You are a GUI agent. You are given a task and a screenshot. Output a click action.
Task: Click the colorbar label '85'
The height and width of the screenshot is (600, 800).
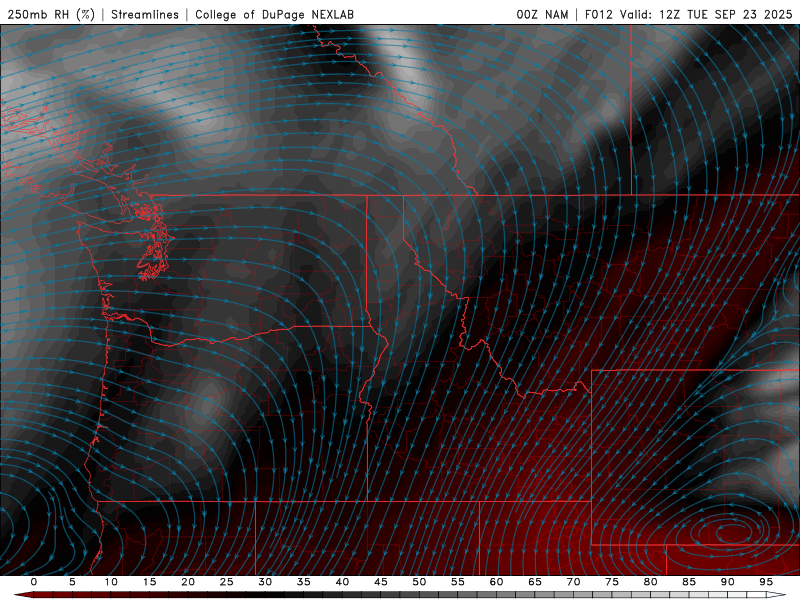click(689, 582)
